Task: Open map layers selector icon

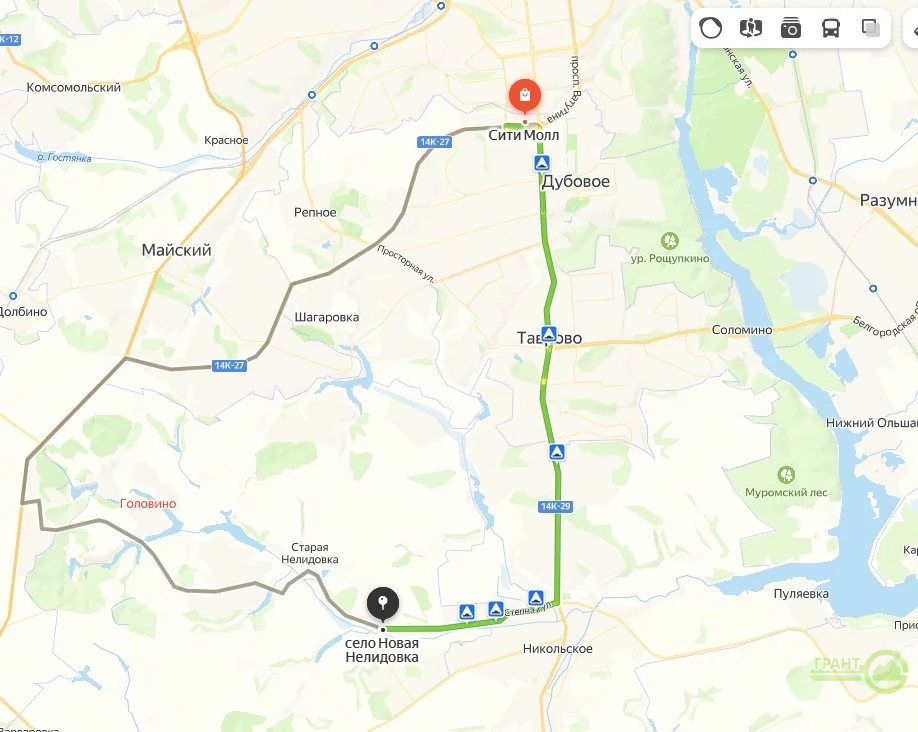Action: tap(871, 28)
